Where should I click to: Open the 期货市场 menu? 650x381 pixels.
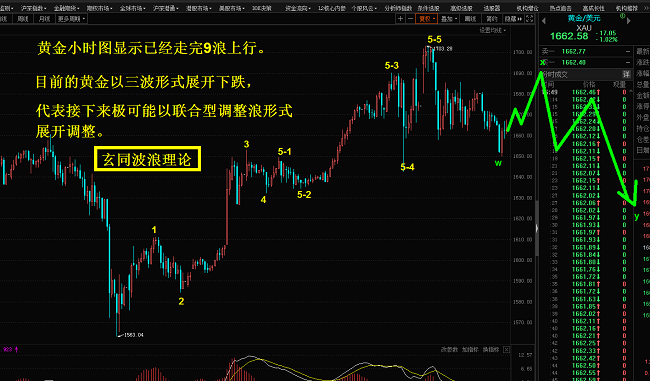99,8
